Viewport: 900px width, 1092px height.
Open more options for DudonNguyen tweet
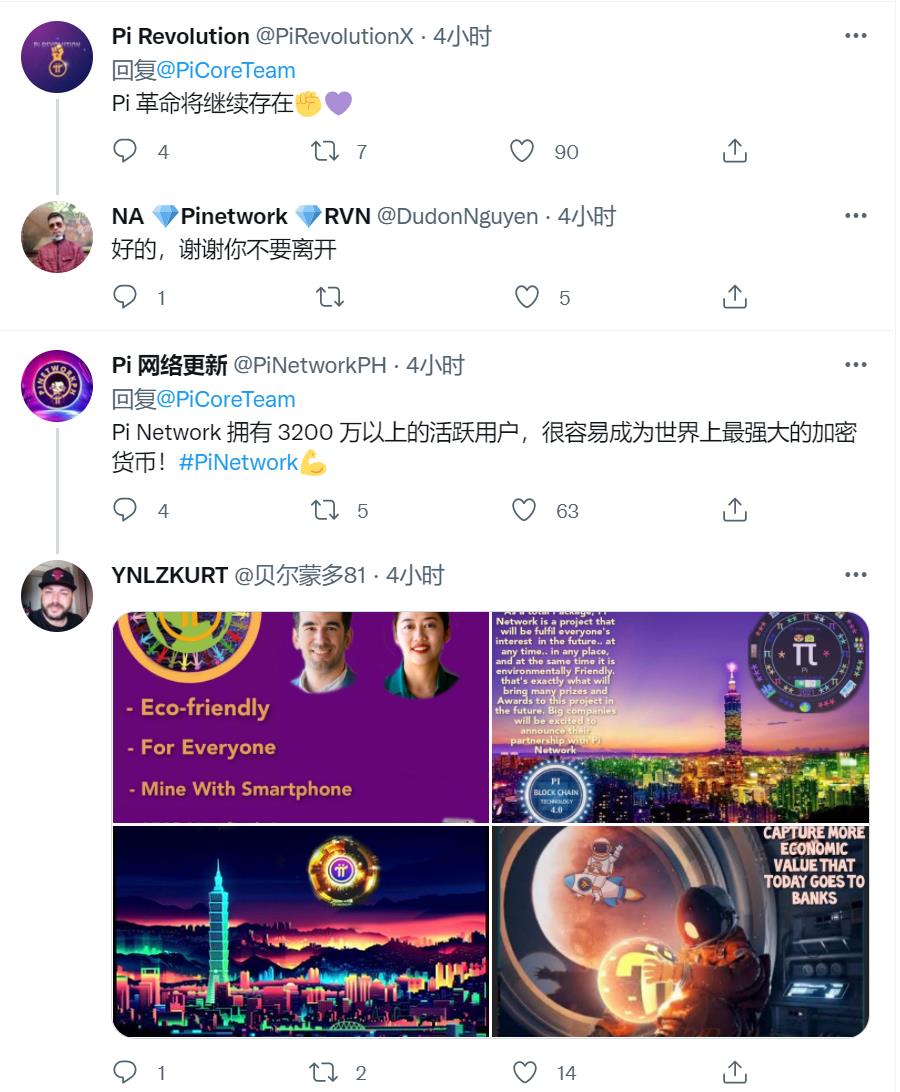pos(855,215)
